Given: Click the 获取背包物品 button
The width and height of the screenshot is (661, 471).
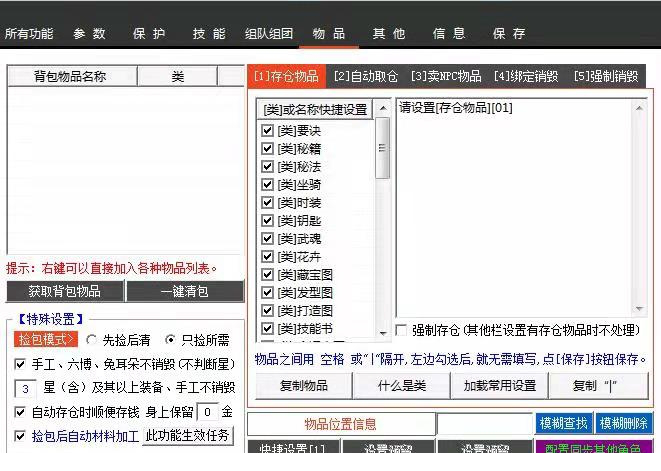Looking at the screenshot, I should [x=65, y=291].
